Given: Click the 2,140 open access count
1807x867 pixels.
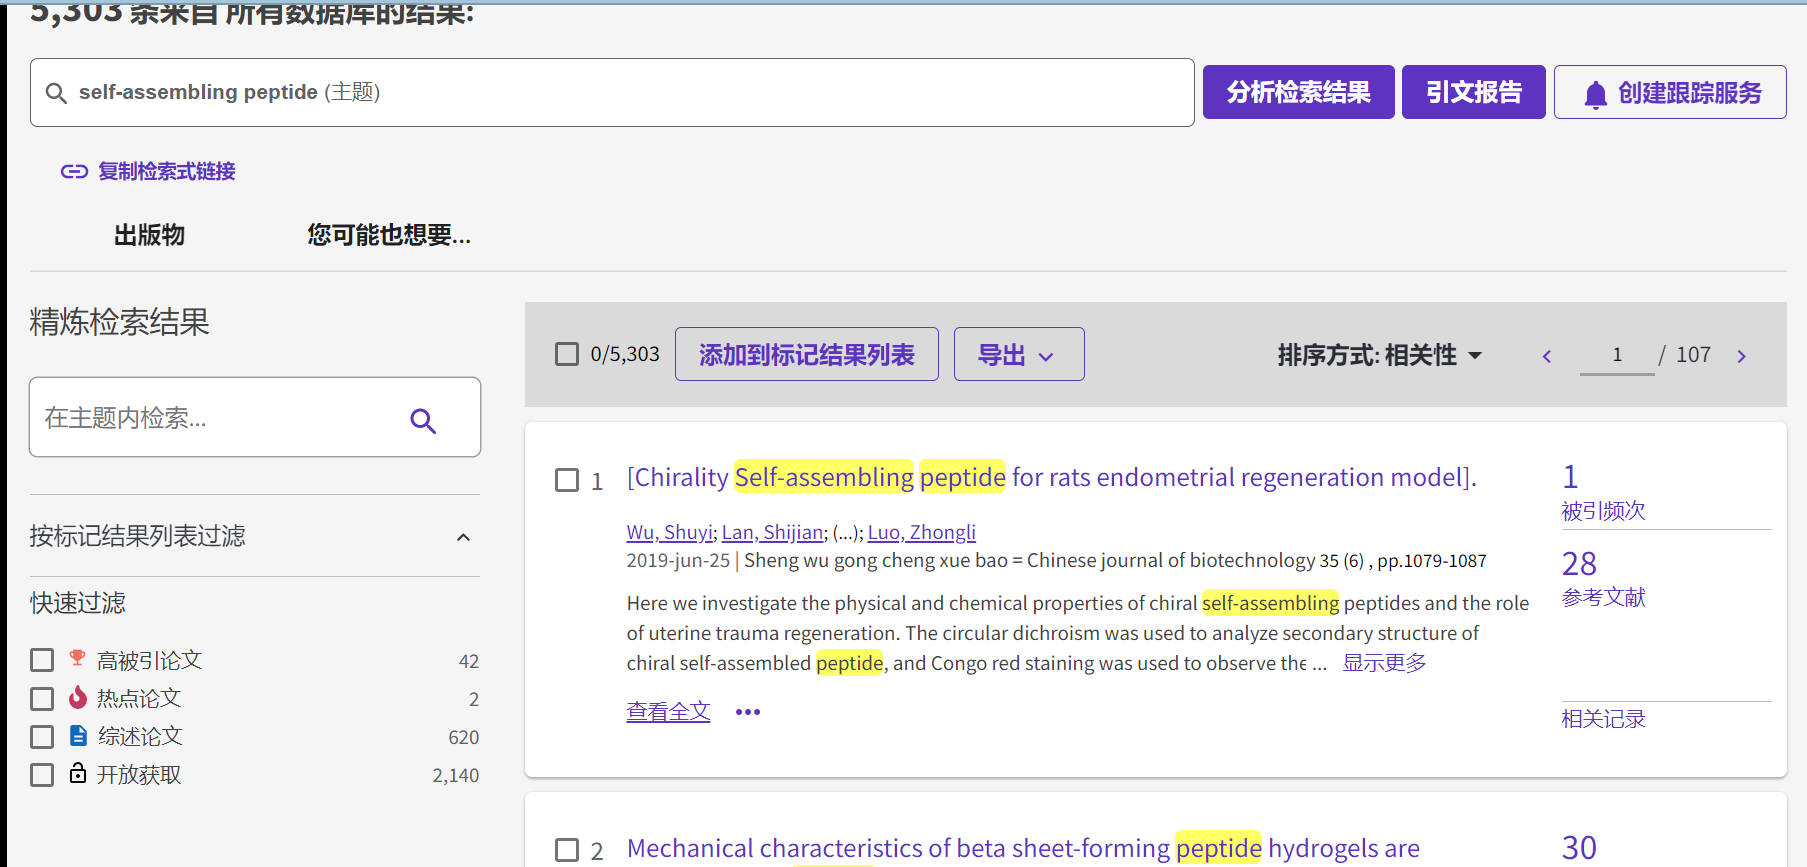Looking at the screenshot, I should 455,775.
